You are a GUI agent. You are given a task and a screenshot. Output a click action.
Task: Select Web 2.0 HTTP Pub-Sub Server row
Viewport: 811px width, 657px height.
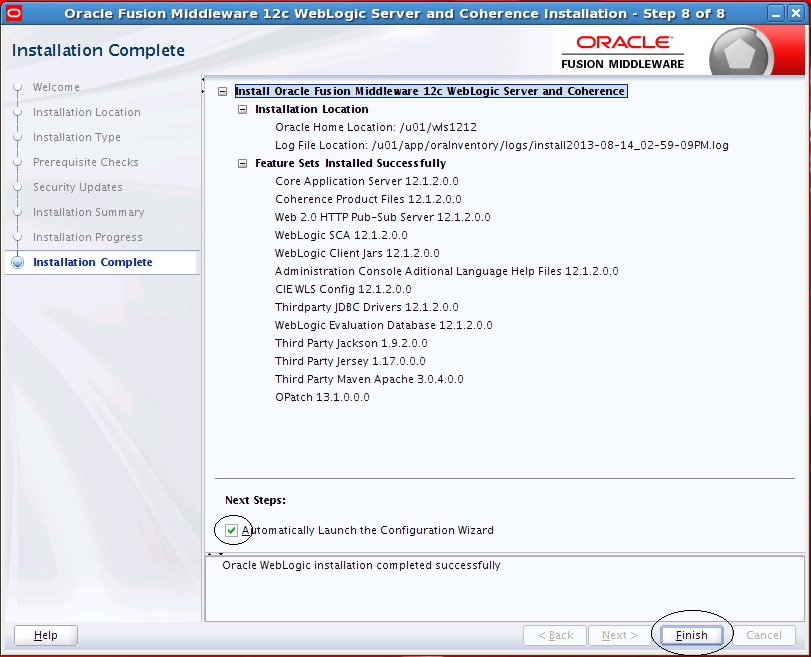pyautogui.click(x=383, y=217)
